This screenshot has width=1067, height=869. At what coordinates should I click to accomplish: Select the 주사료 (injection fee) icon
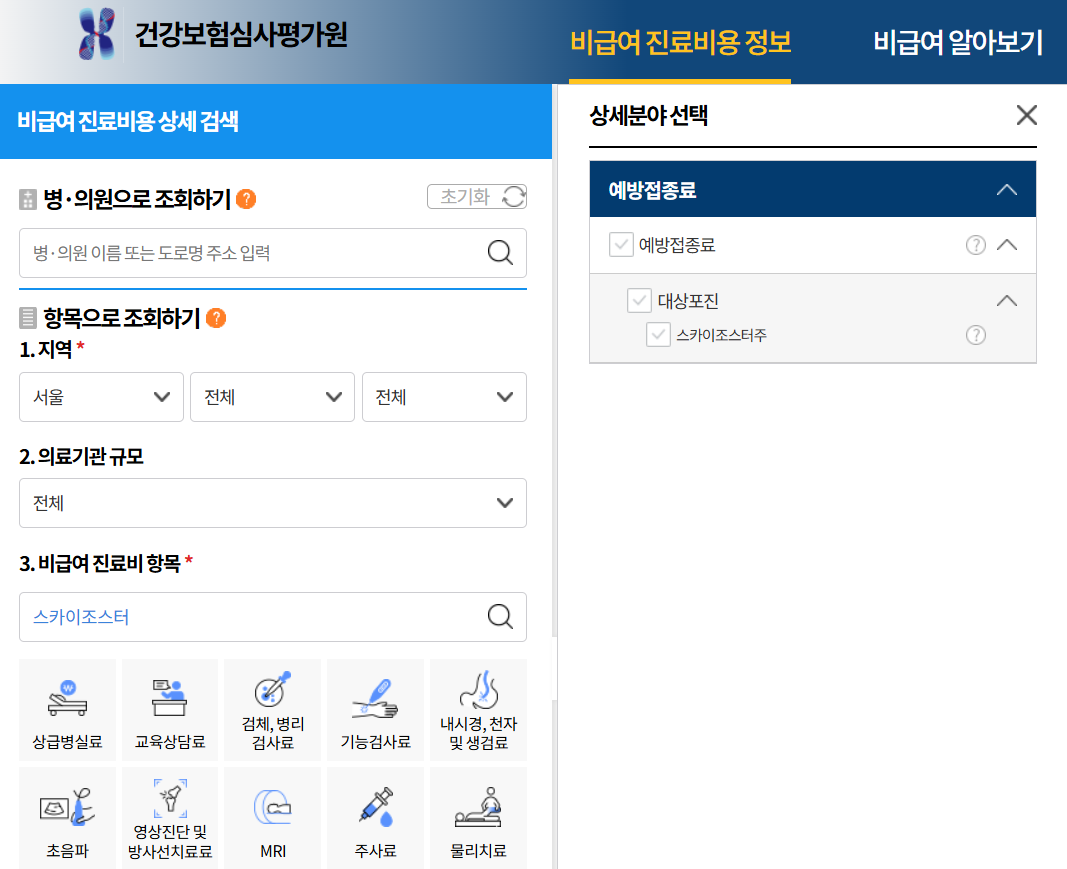click(375, 817)
